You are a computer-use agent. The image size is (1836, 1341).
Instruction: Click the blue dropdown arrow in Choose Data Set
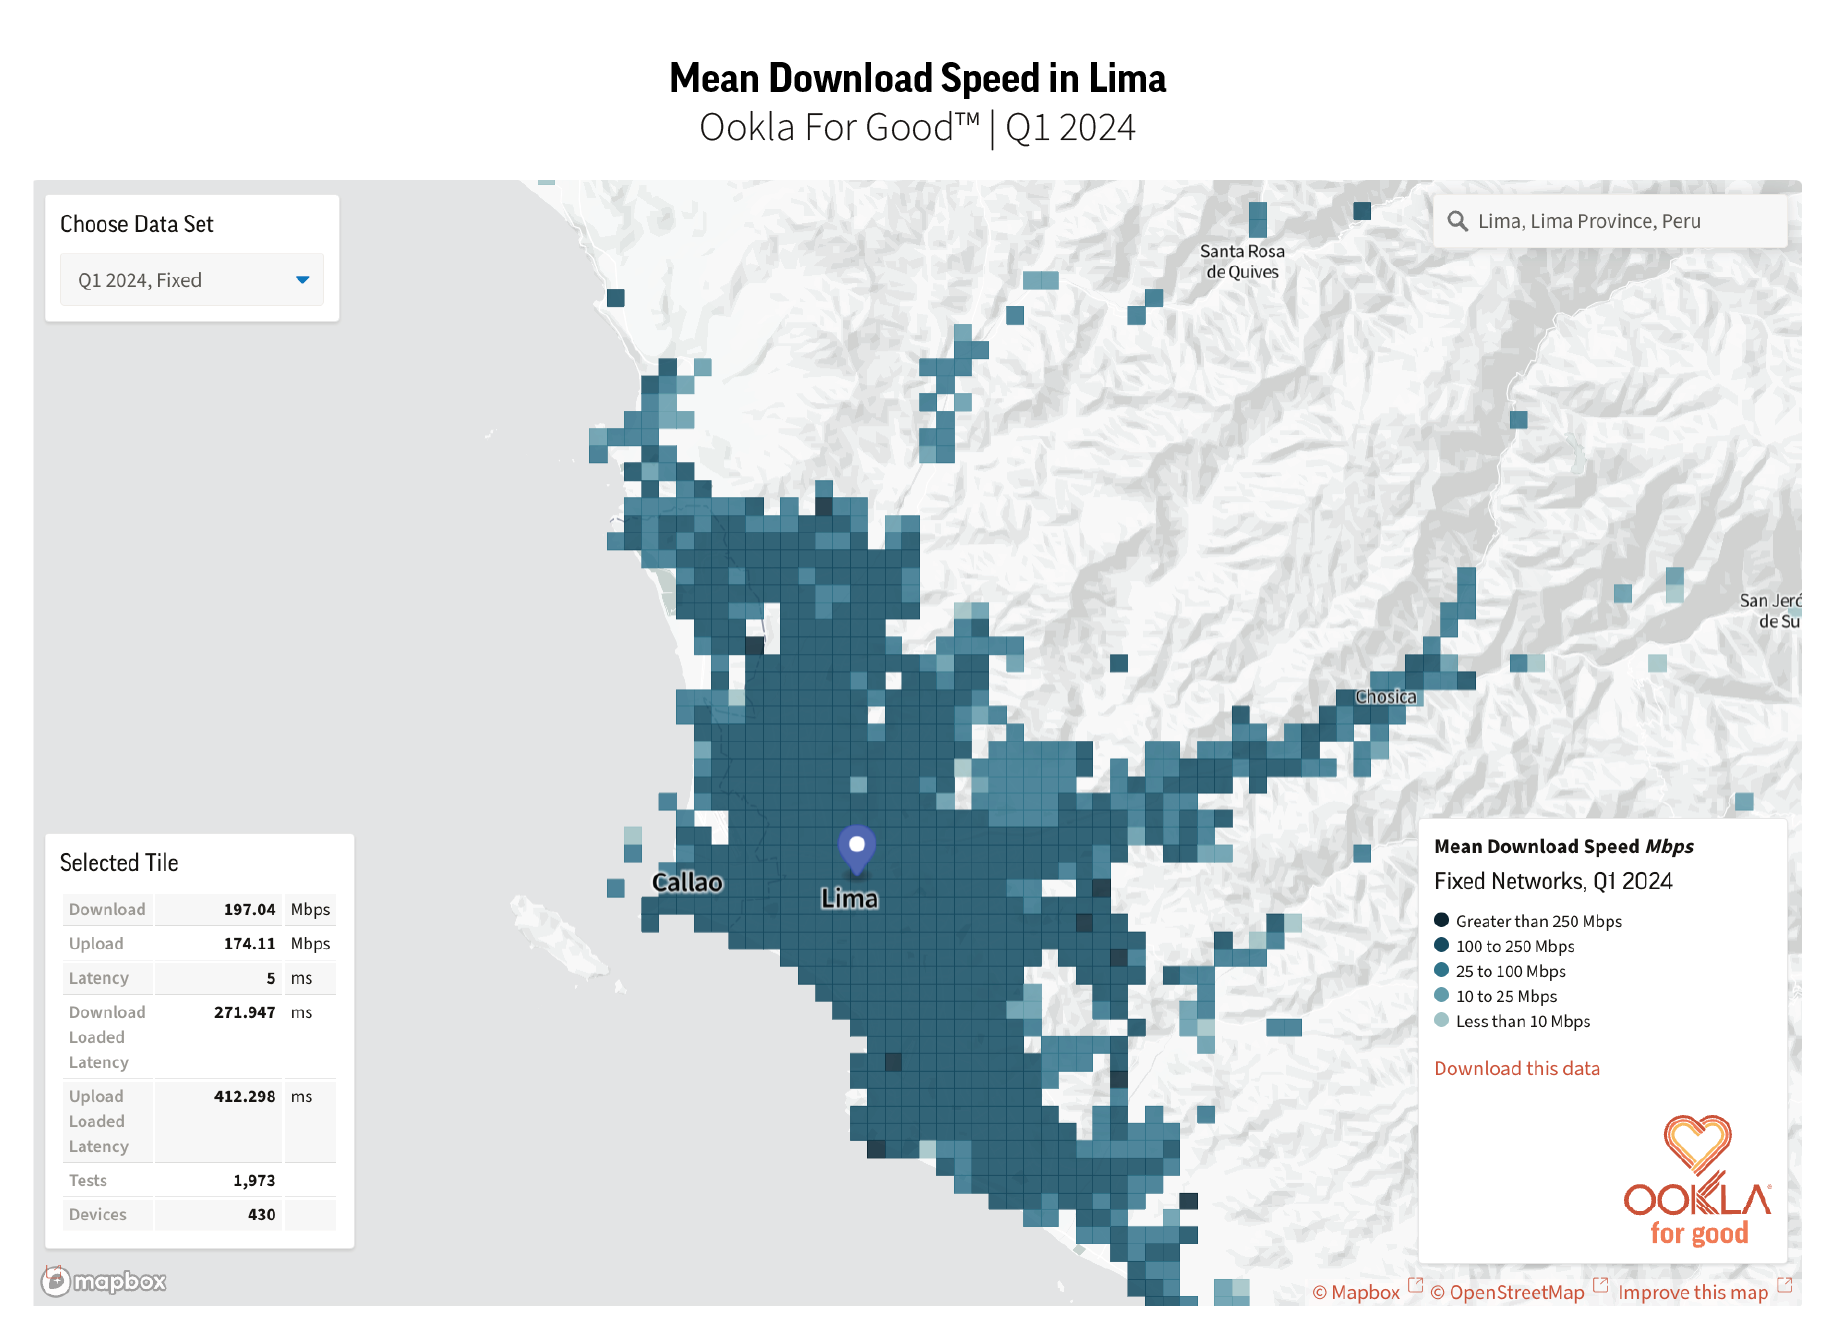coord(302,280)
